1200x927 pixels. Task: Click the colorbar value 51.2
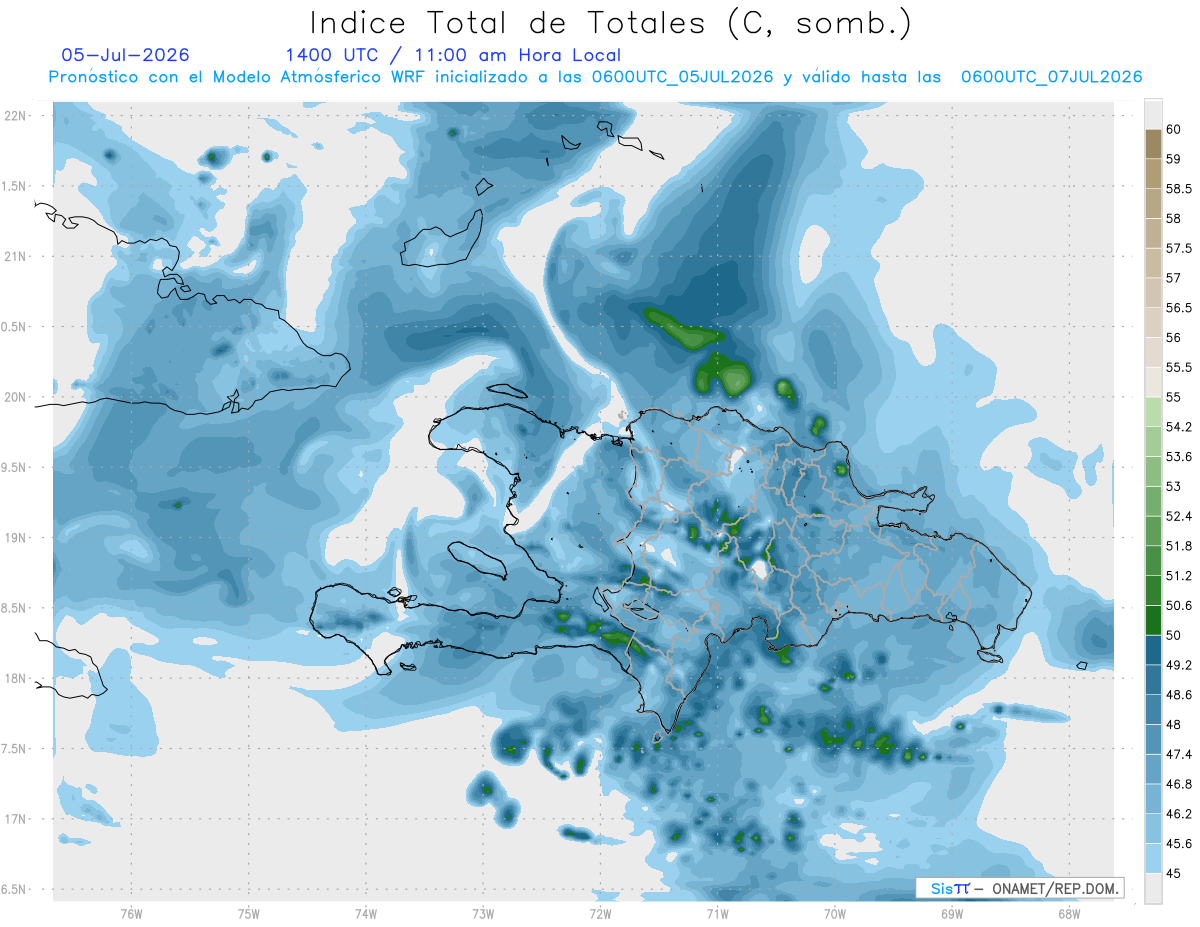click(1179, 576)
